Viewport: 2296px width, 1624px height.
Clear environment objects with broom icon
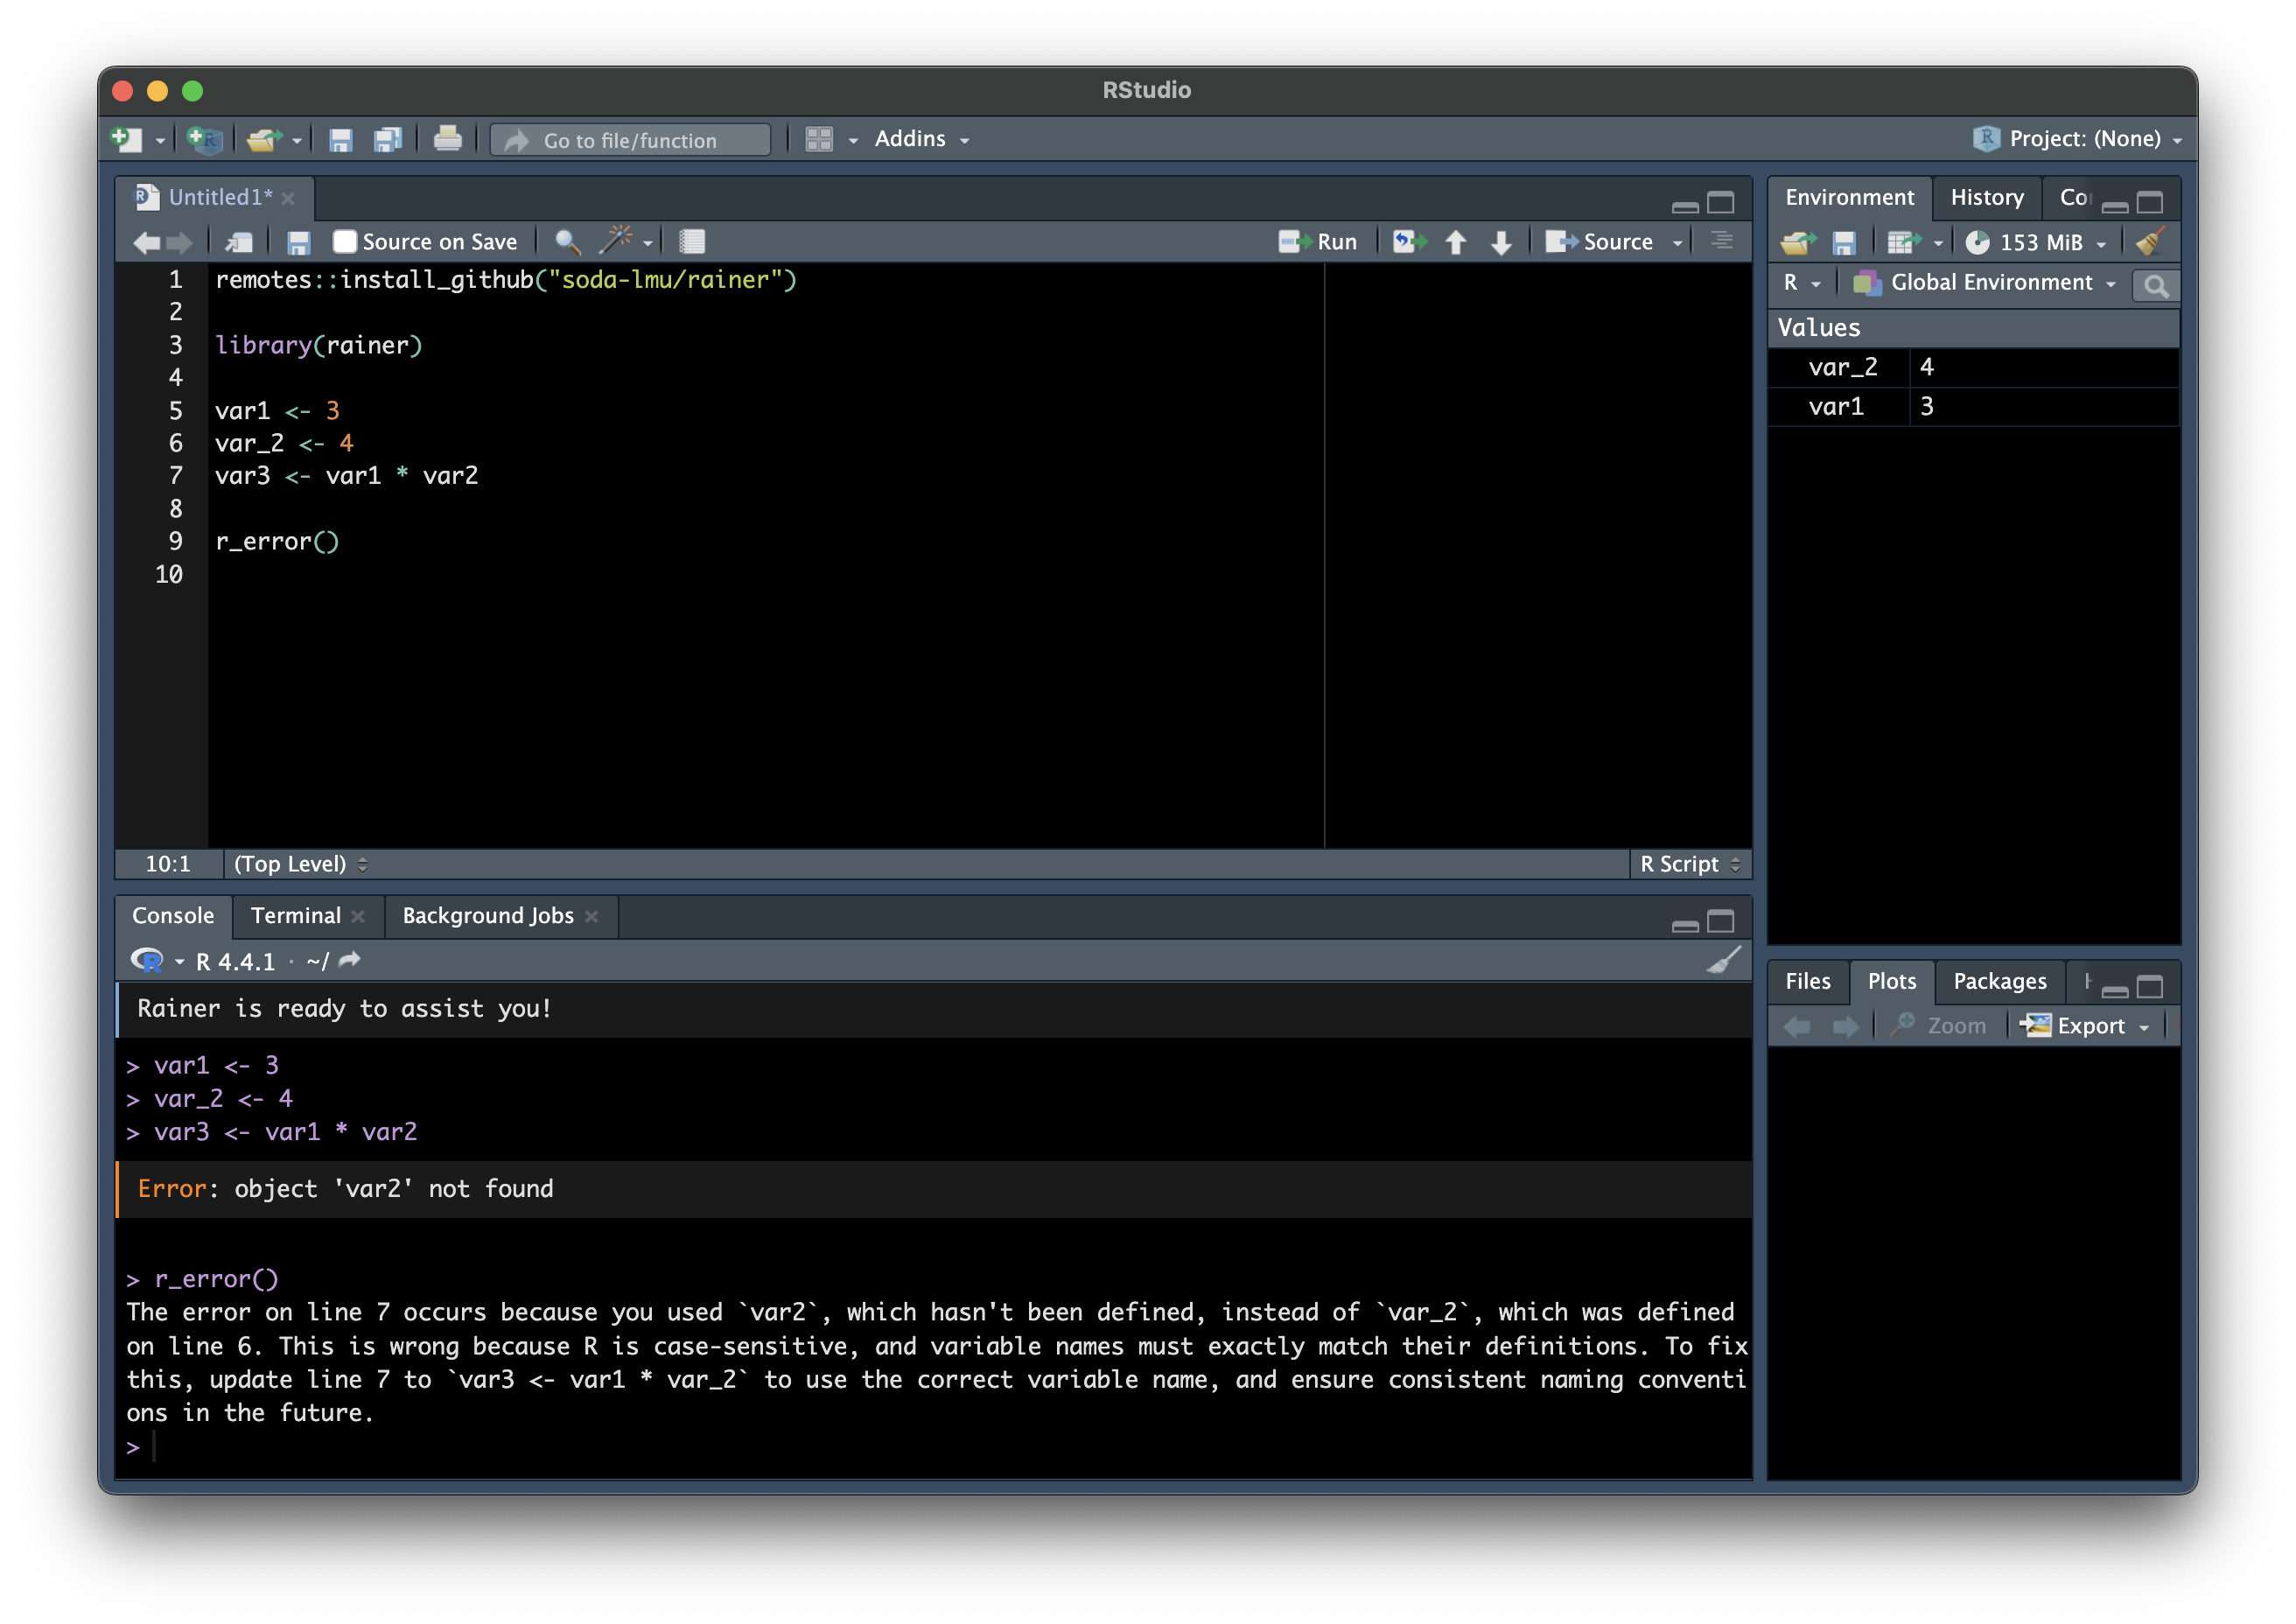pyautogui.click(x=2149, y=242)
